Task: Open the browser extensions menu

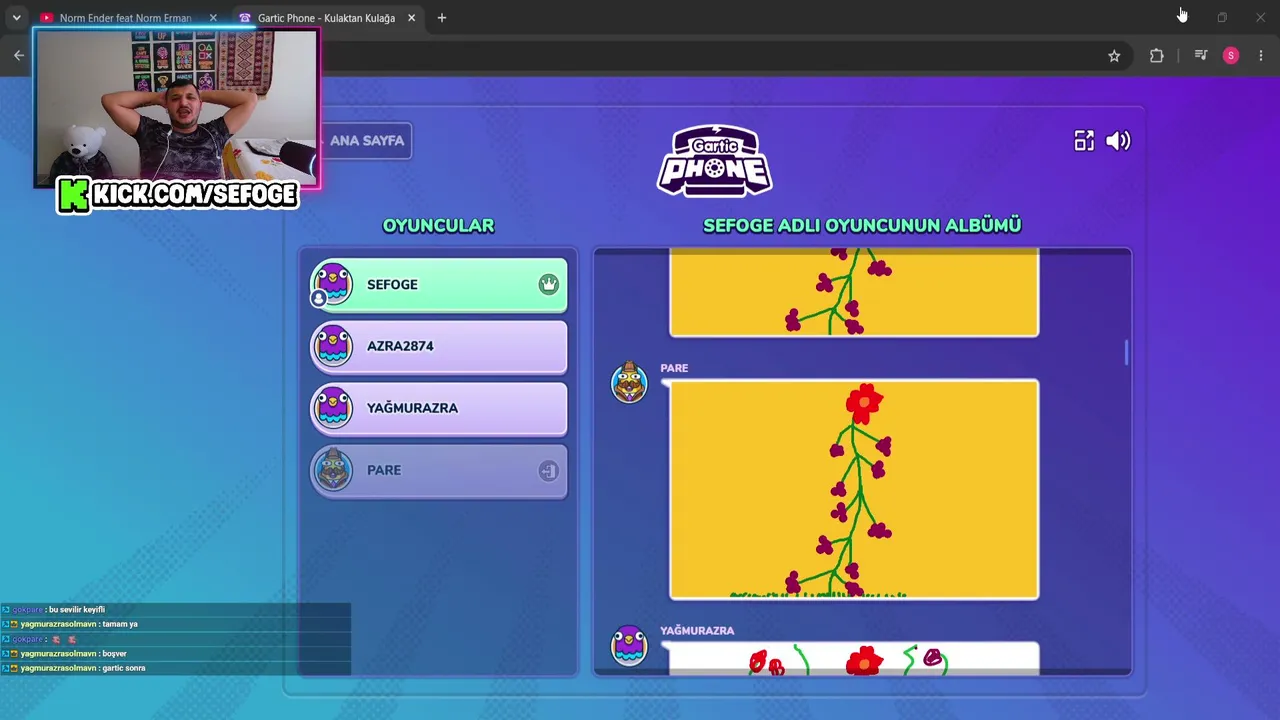Action: pos(1157,56)
